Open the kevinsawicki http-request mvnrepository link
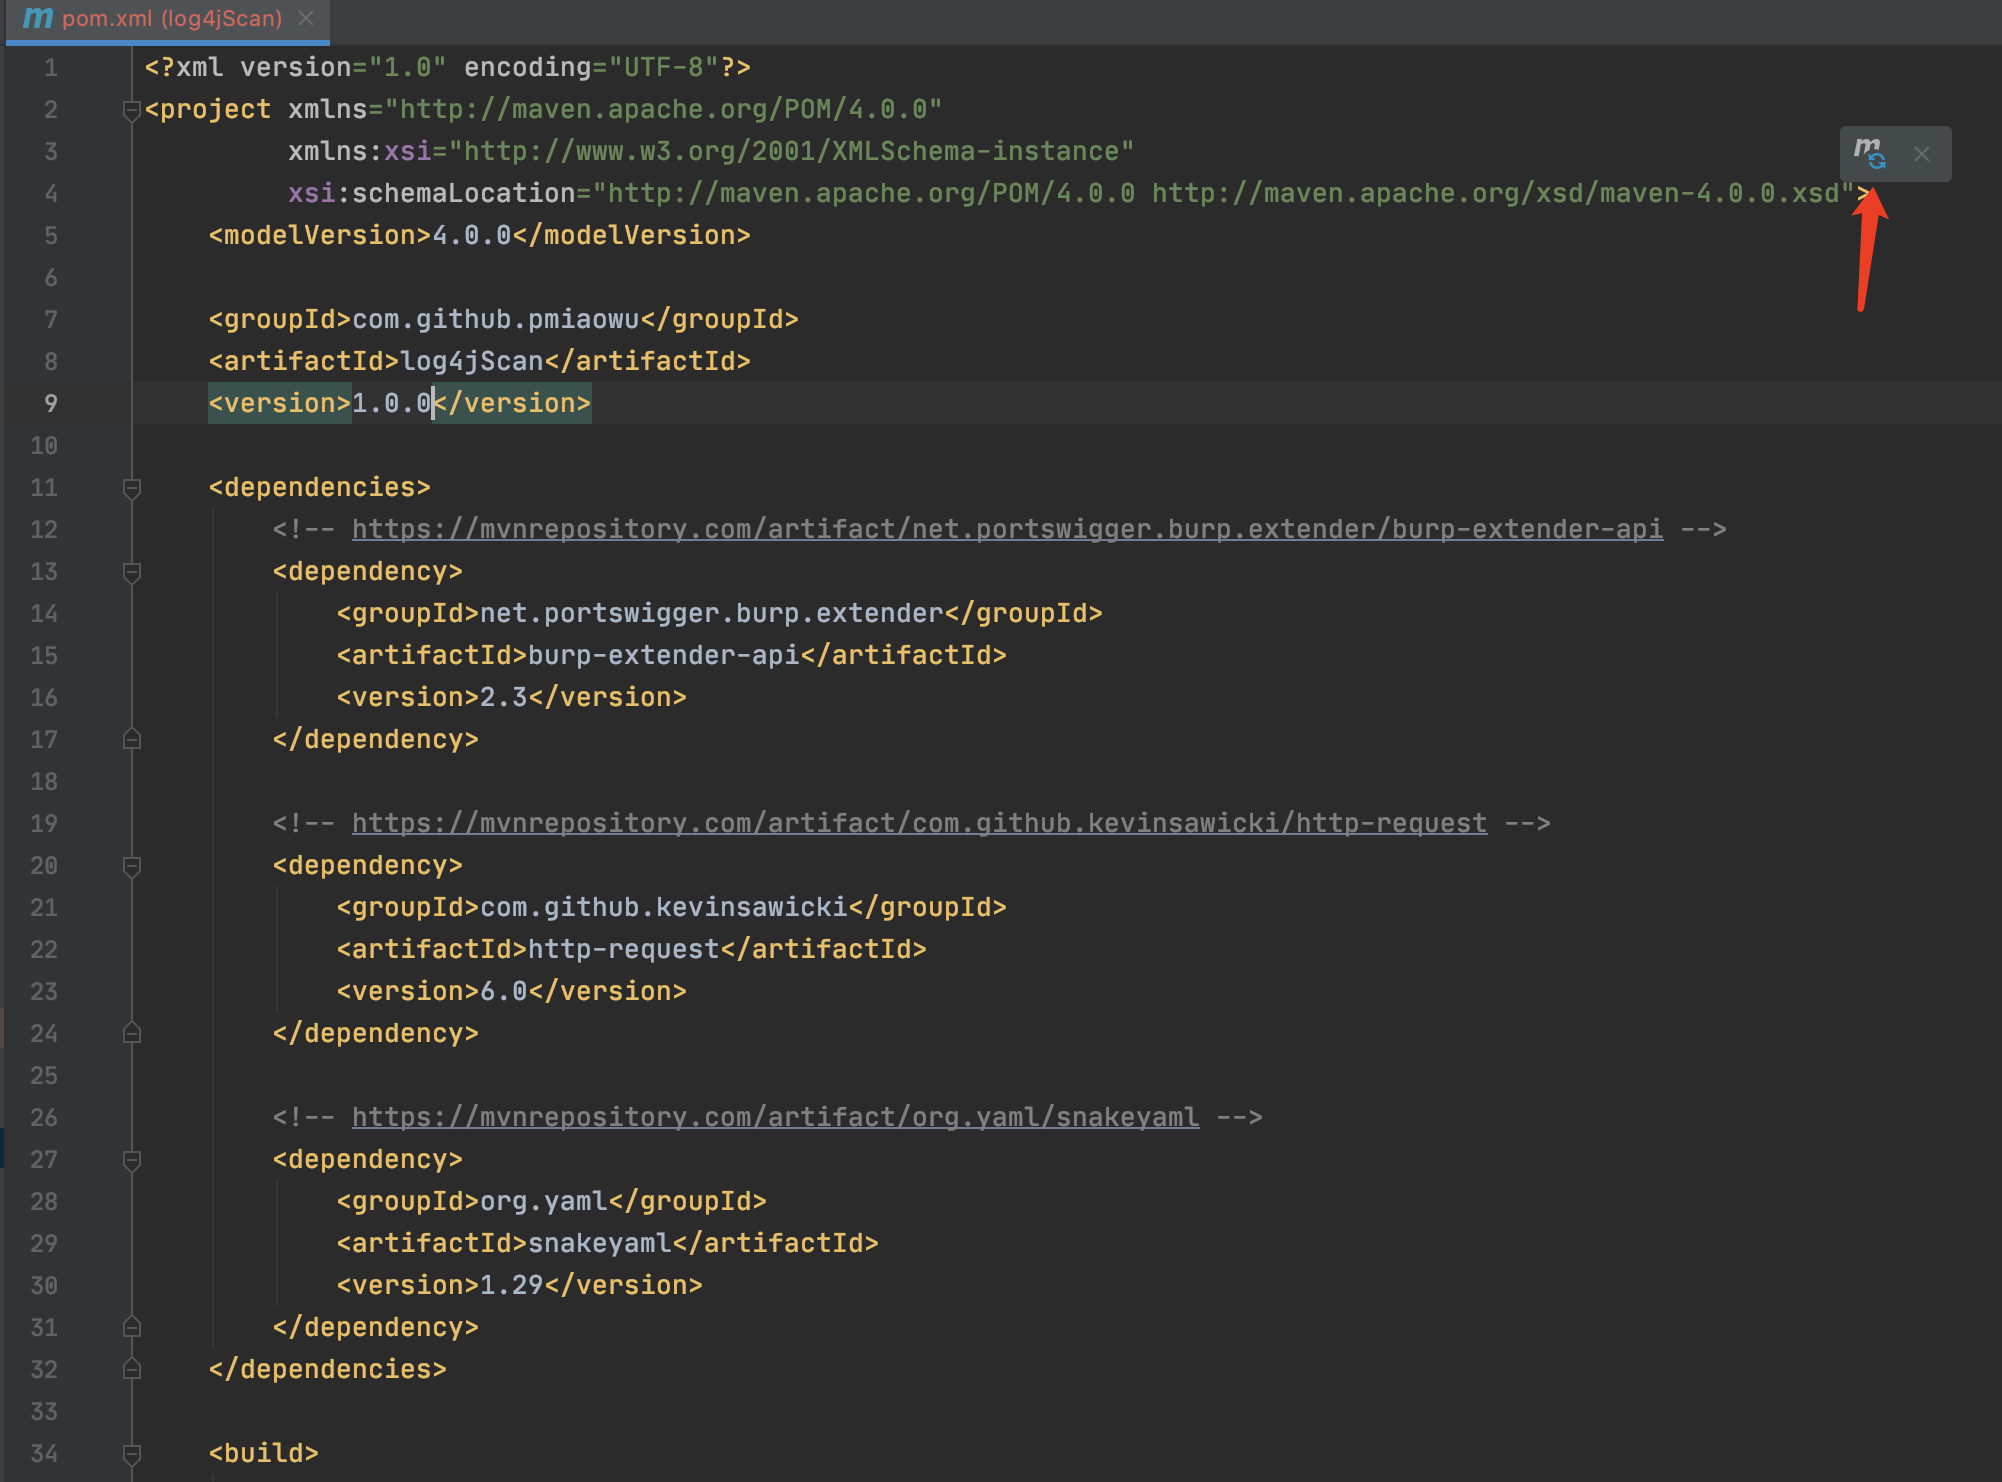This screenshot has width=2002, height=1482. [x=918, y=823]
